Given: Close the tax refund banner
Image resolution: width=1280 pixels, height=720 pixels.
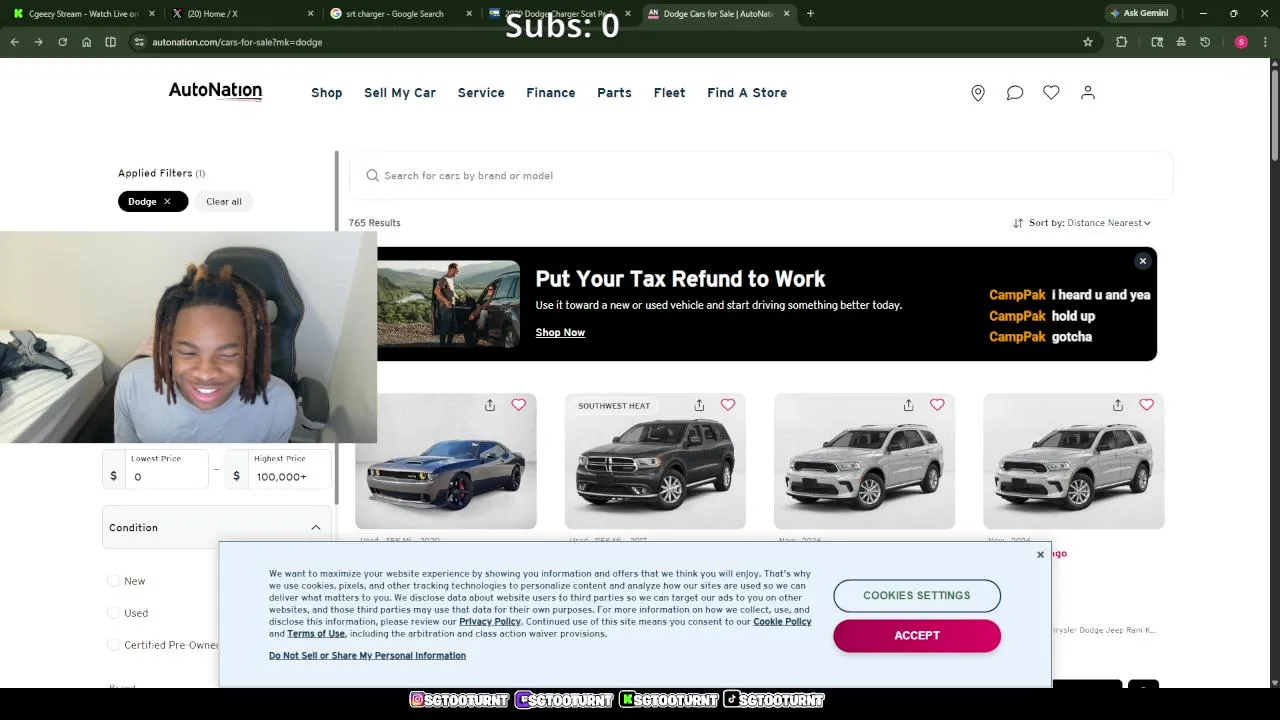Looking at the screenshot, I should (x=1142, y=261).
